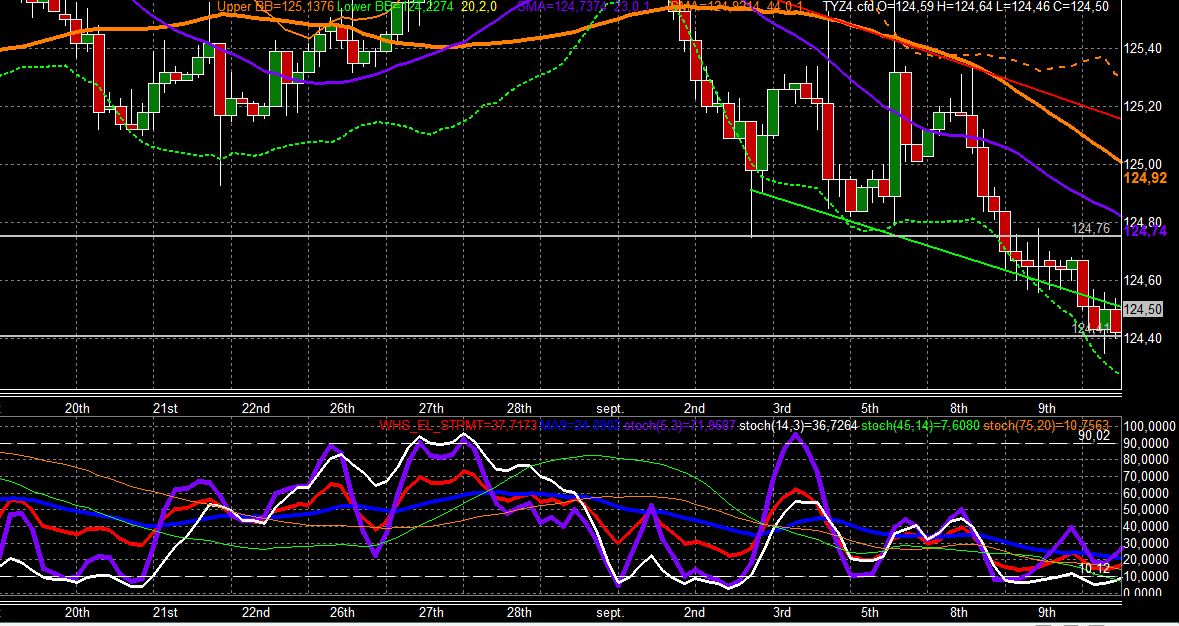Image resolution: width=1179 pixels, height=626 pixels.
Task: Click 27th on the price chart date axis
Action: coord(431,408)
